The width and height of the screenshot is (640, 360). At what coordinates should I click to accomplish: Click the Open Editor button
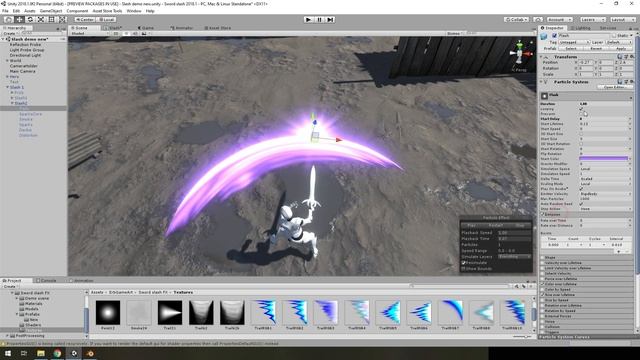pos(615,87)
